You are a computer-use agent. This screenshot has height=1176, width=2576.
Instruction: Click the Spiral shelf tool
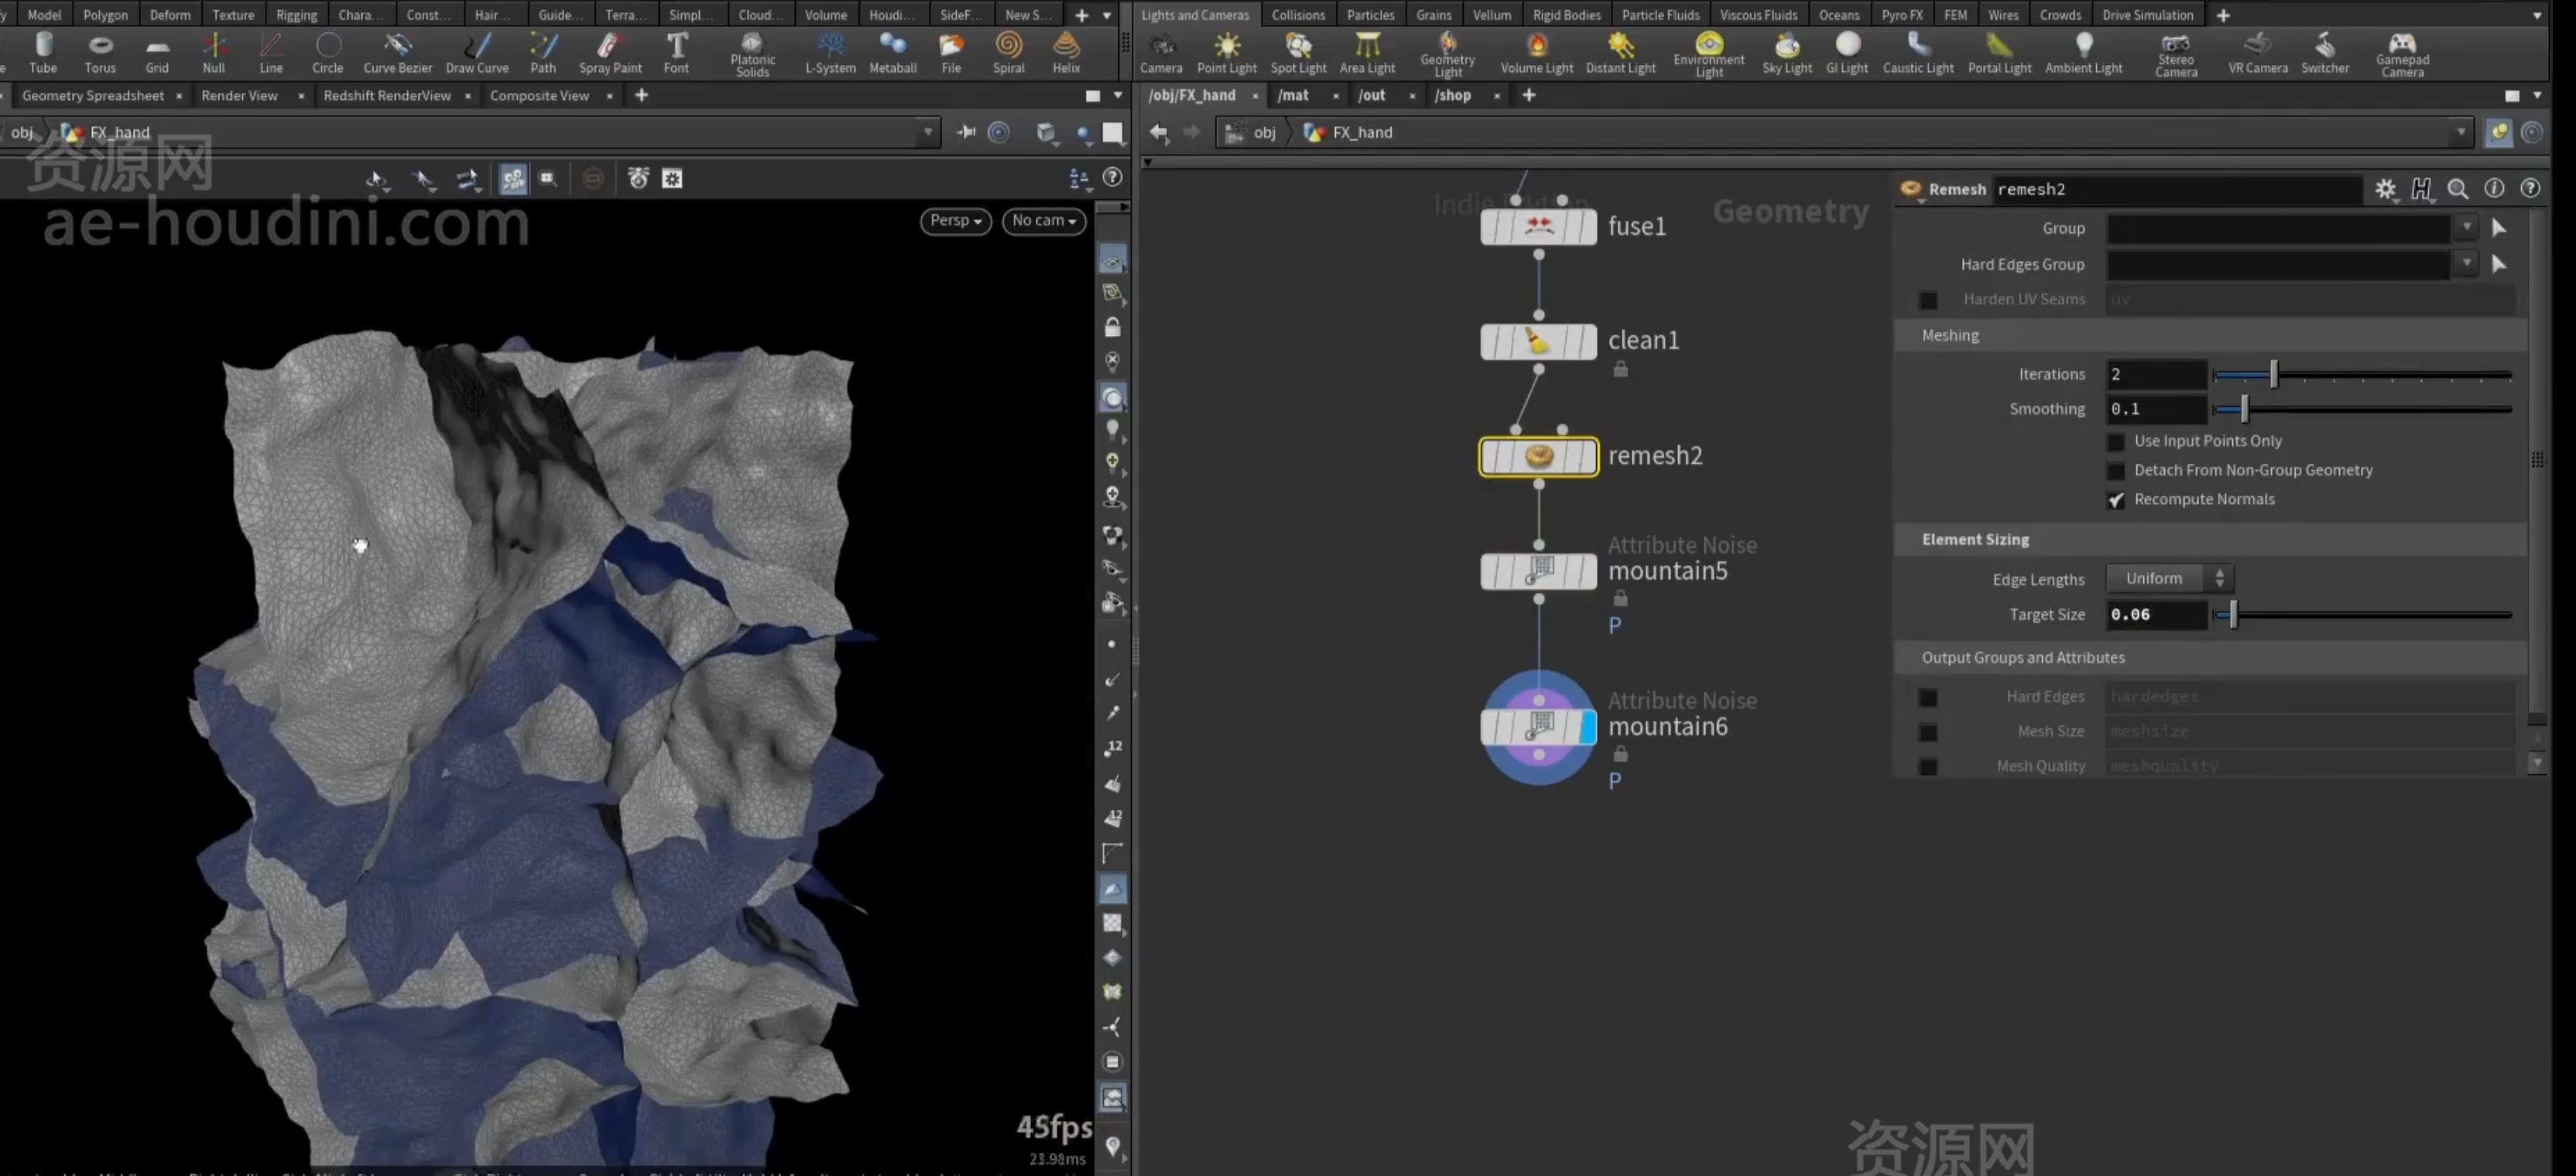point(1008,53)
